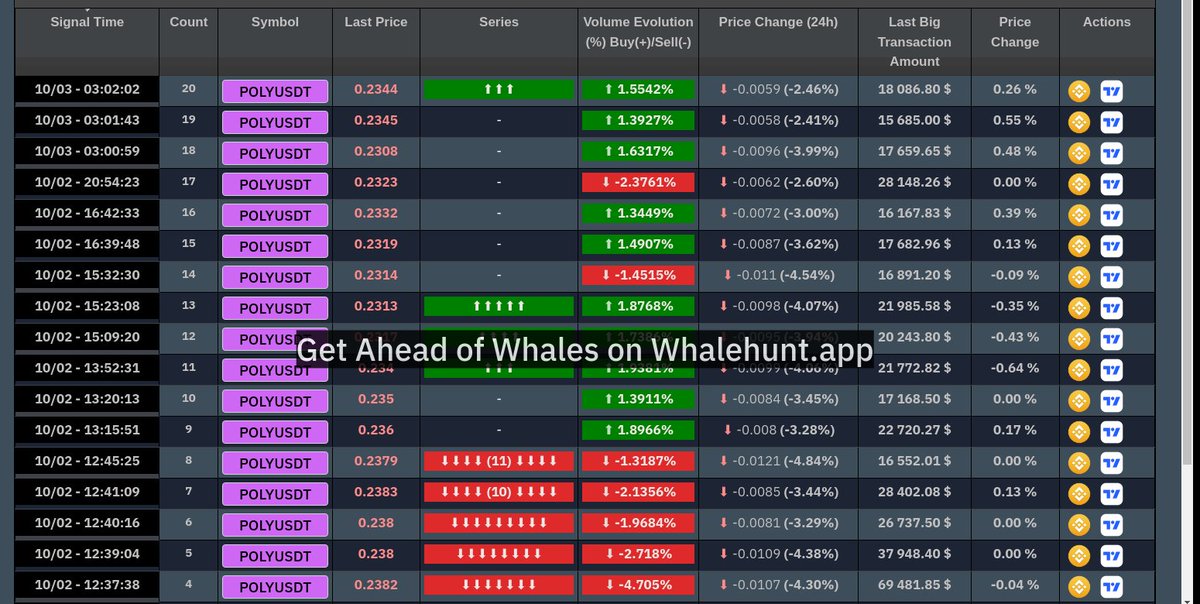1200x604 pixels.
Task: Click the red -4.705% volume cell
Action: point(638,585)
